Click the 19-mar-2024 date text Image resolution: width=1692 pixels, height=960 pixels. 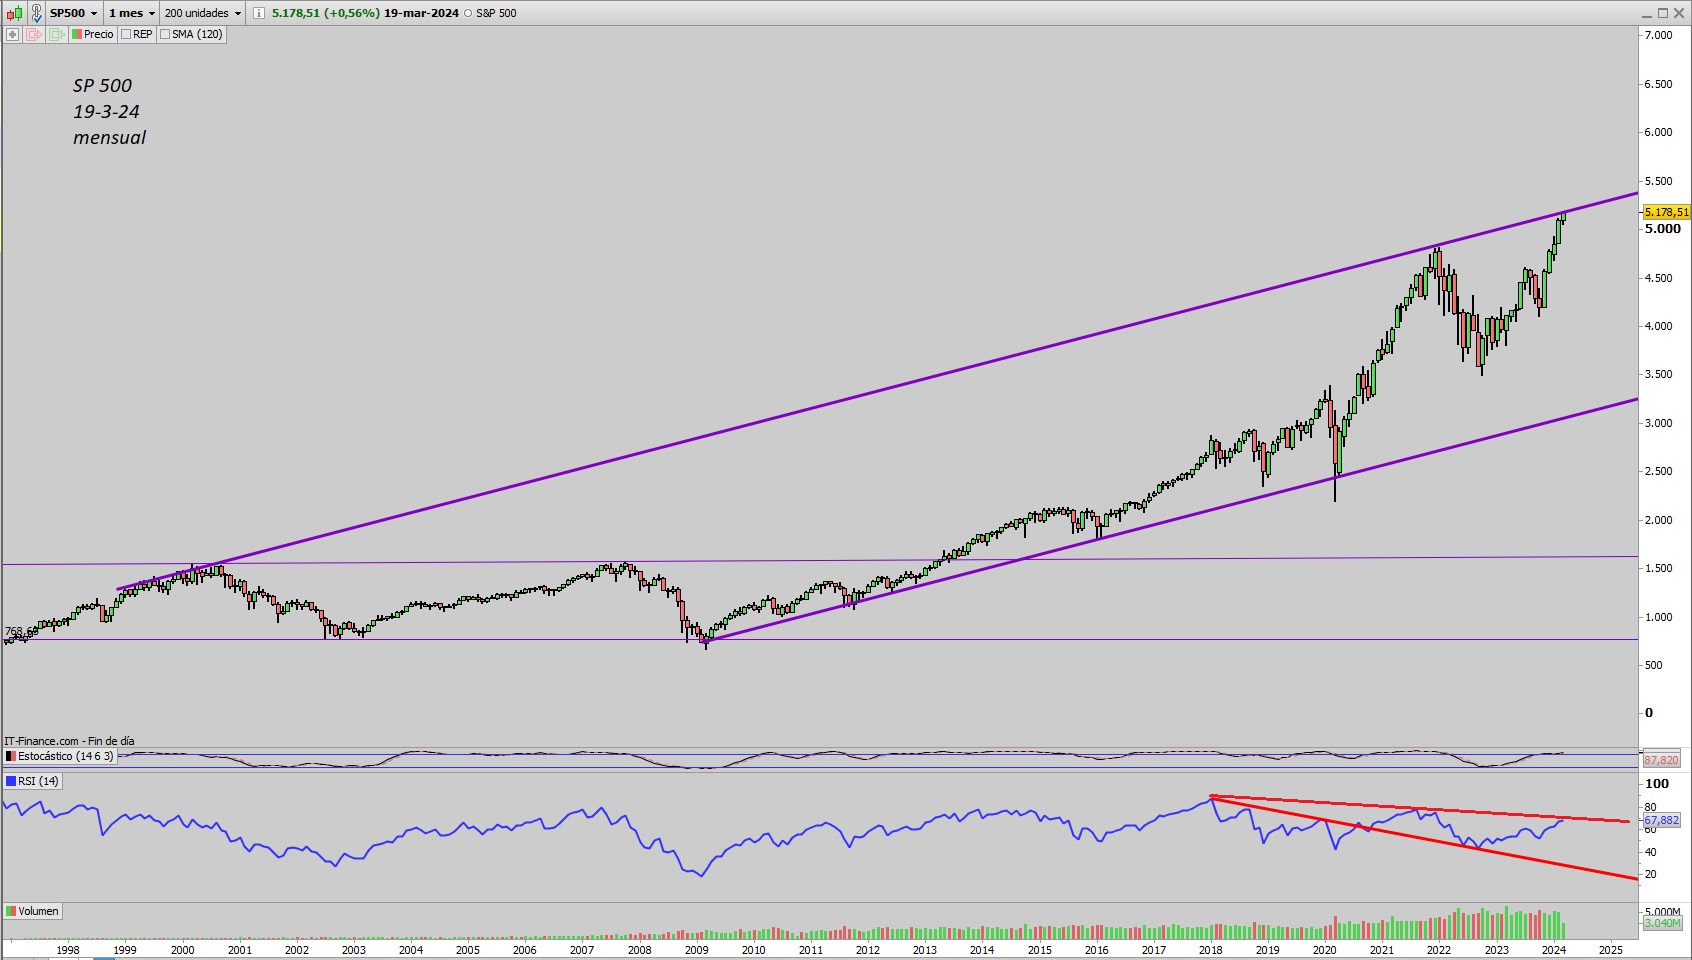tap(421, 13)
